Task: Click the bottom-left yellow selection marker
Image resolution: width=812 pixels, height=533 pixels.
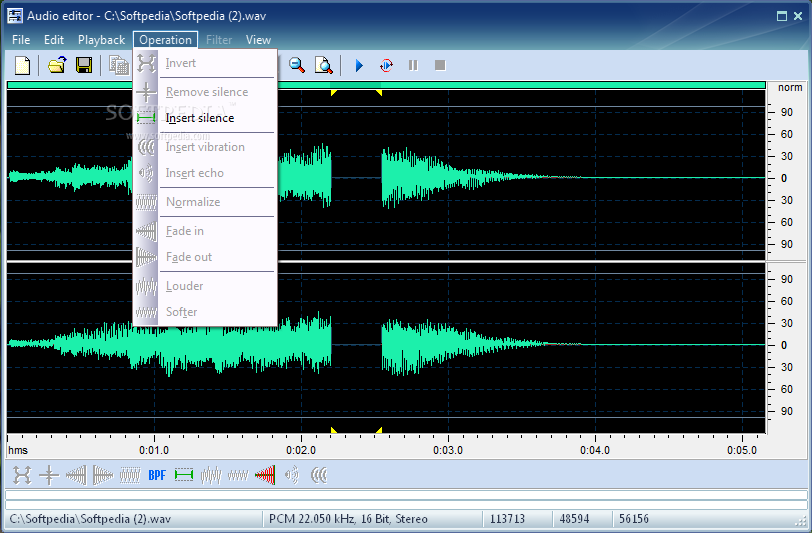Action: pos(334,430)
